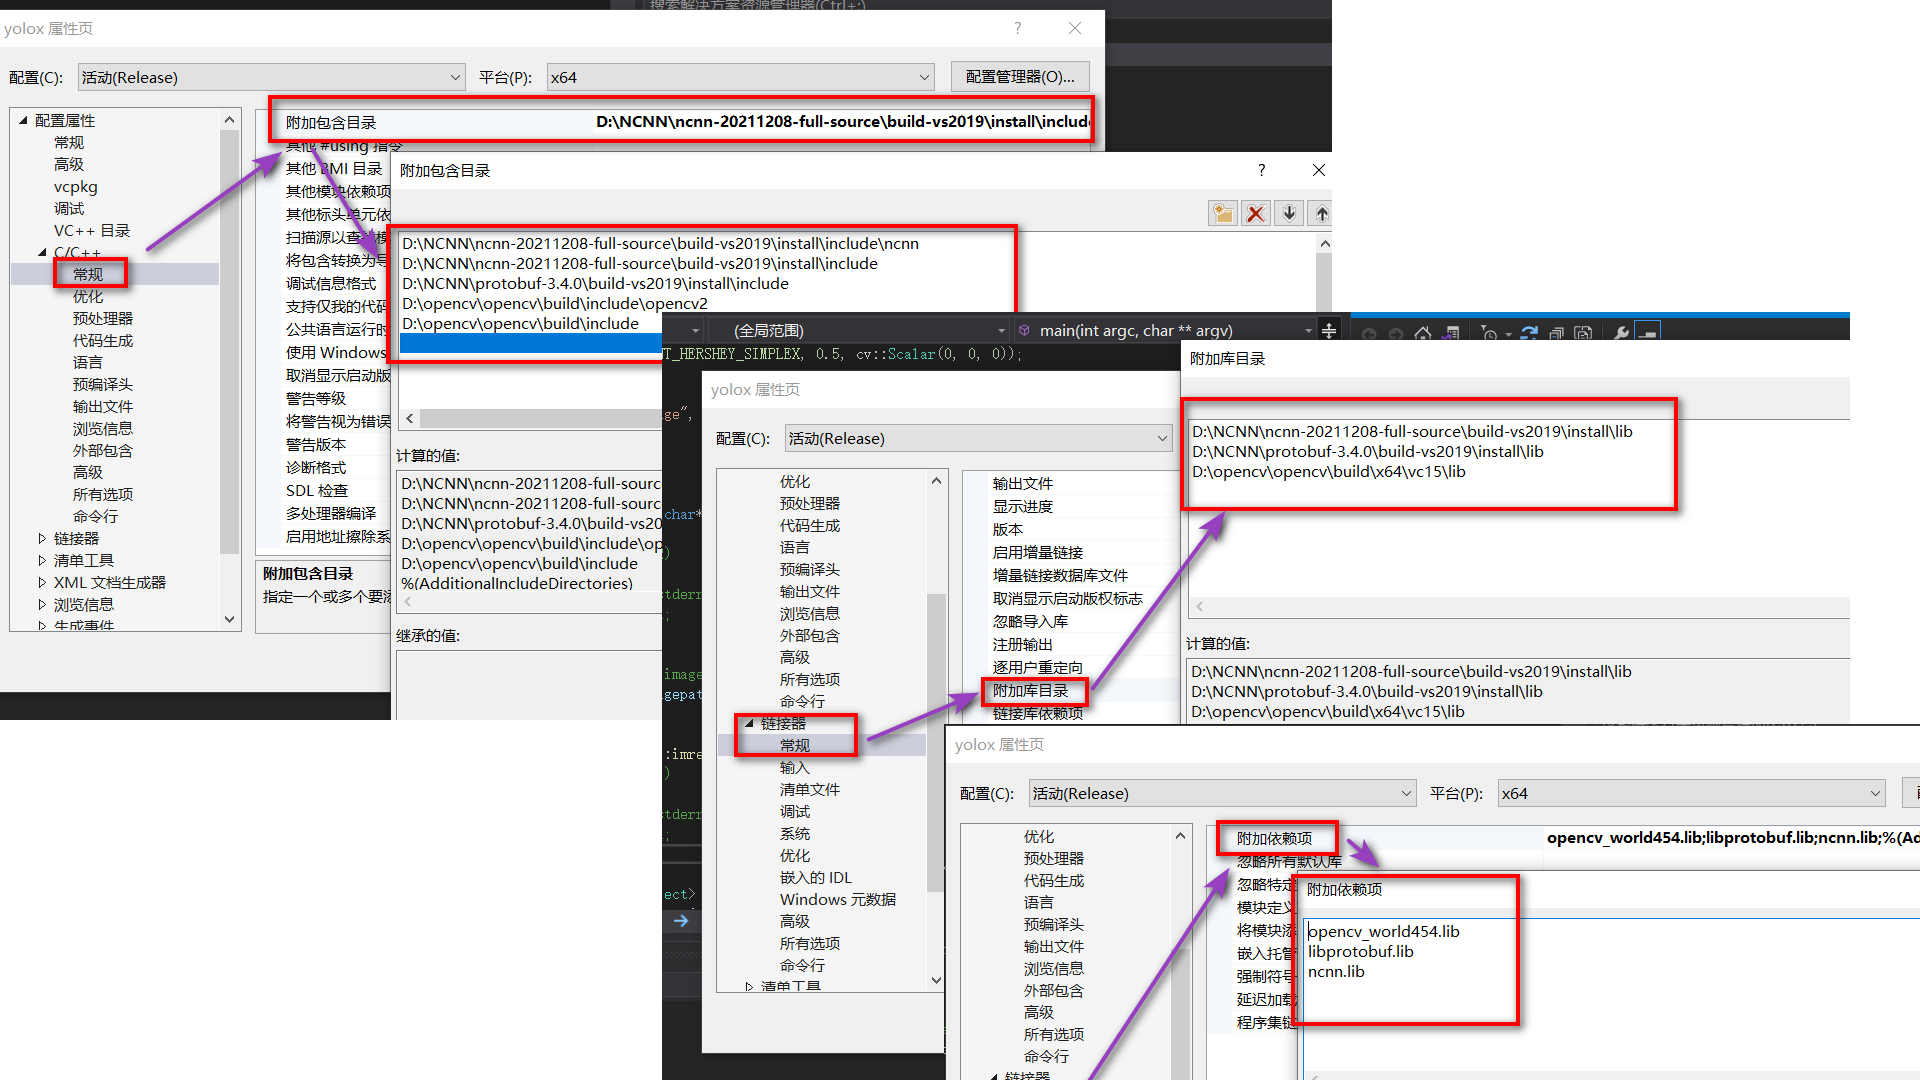Screen dimensions: 1920x1080
Task: Open properties via wrench icon
Action: 1621,333
